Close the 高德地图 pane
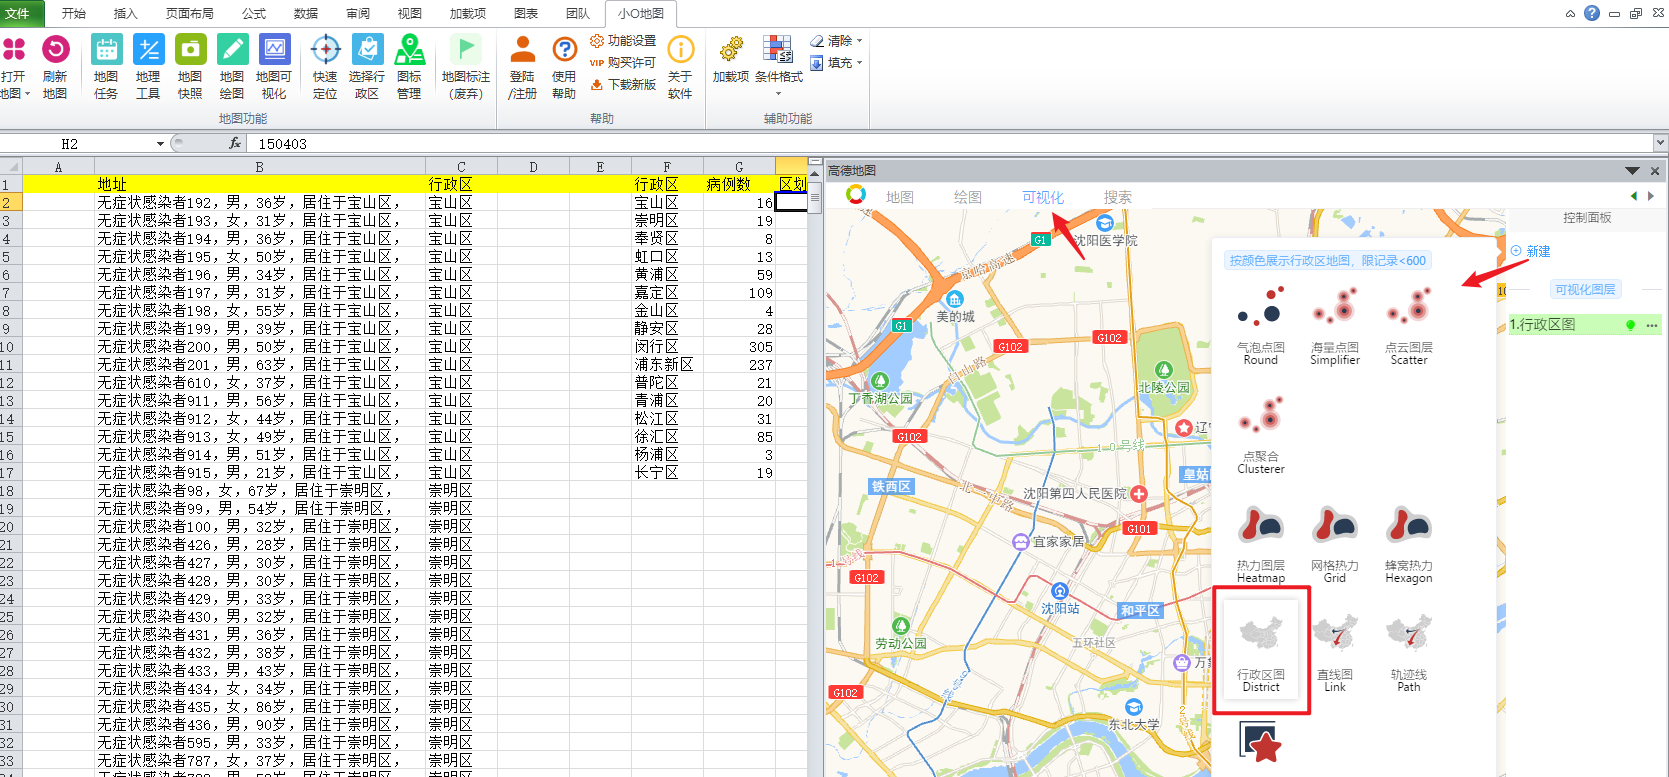The width and height of the screenshot is (1669, 777). (x=1655, y=171)
